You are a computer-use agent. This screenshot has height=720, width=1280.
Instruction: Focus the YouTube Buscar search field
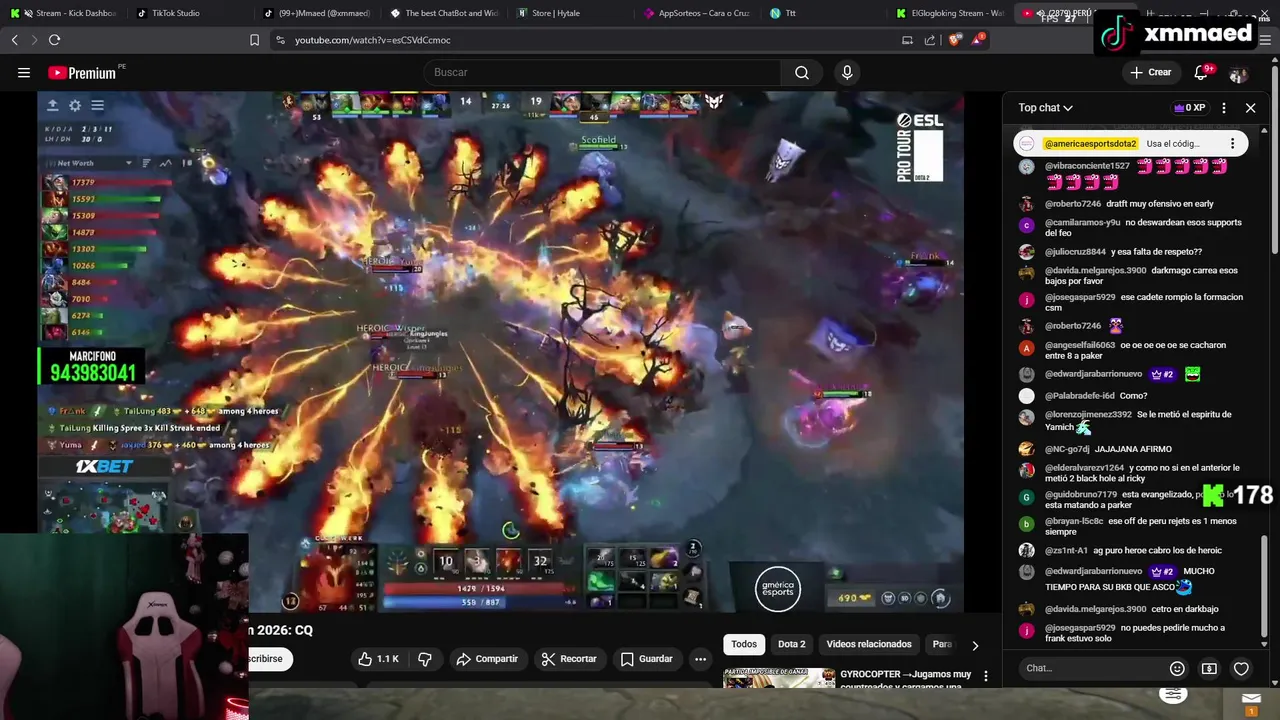click(x=602, y=72)
